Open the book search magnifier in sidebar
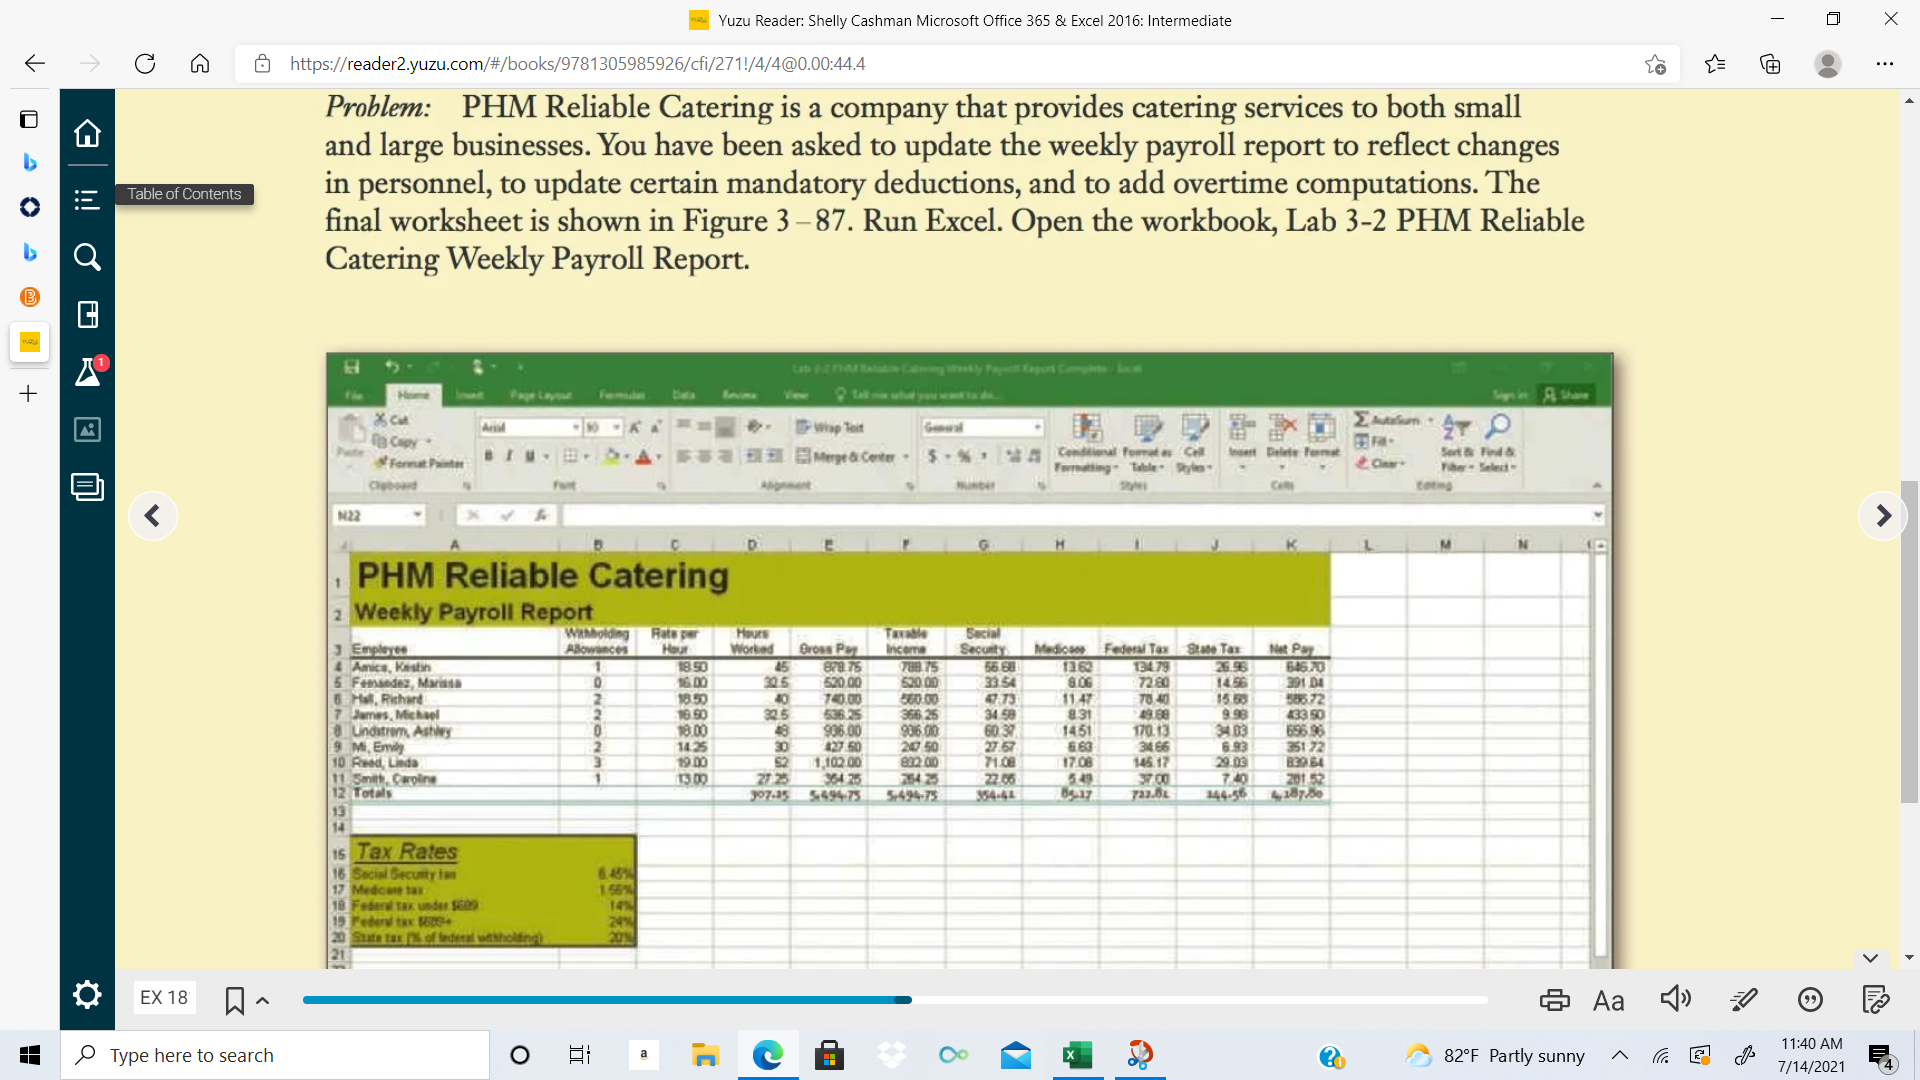This screenshot has height=1080, width=1920. point(87,257)
